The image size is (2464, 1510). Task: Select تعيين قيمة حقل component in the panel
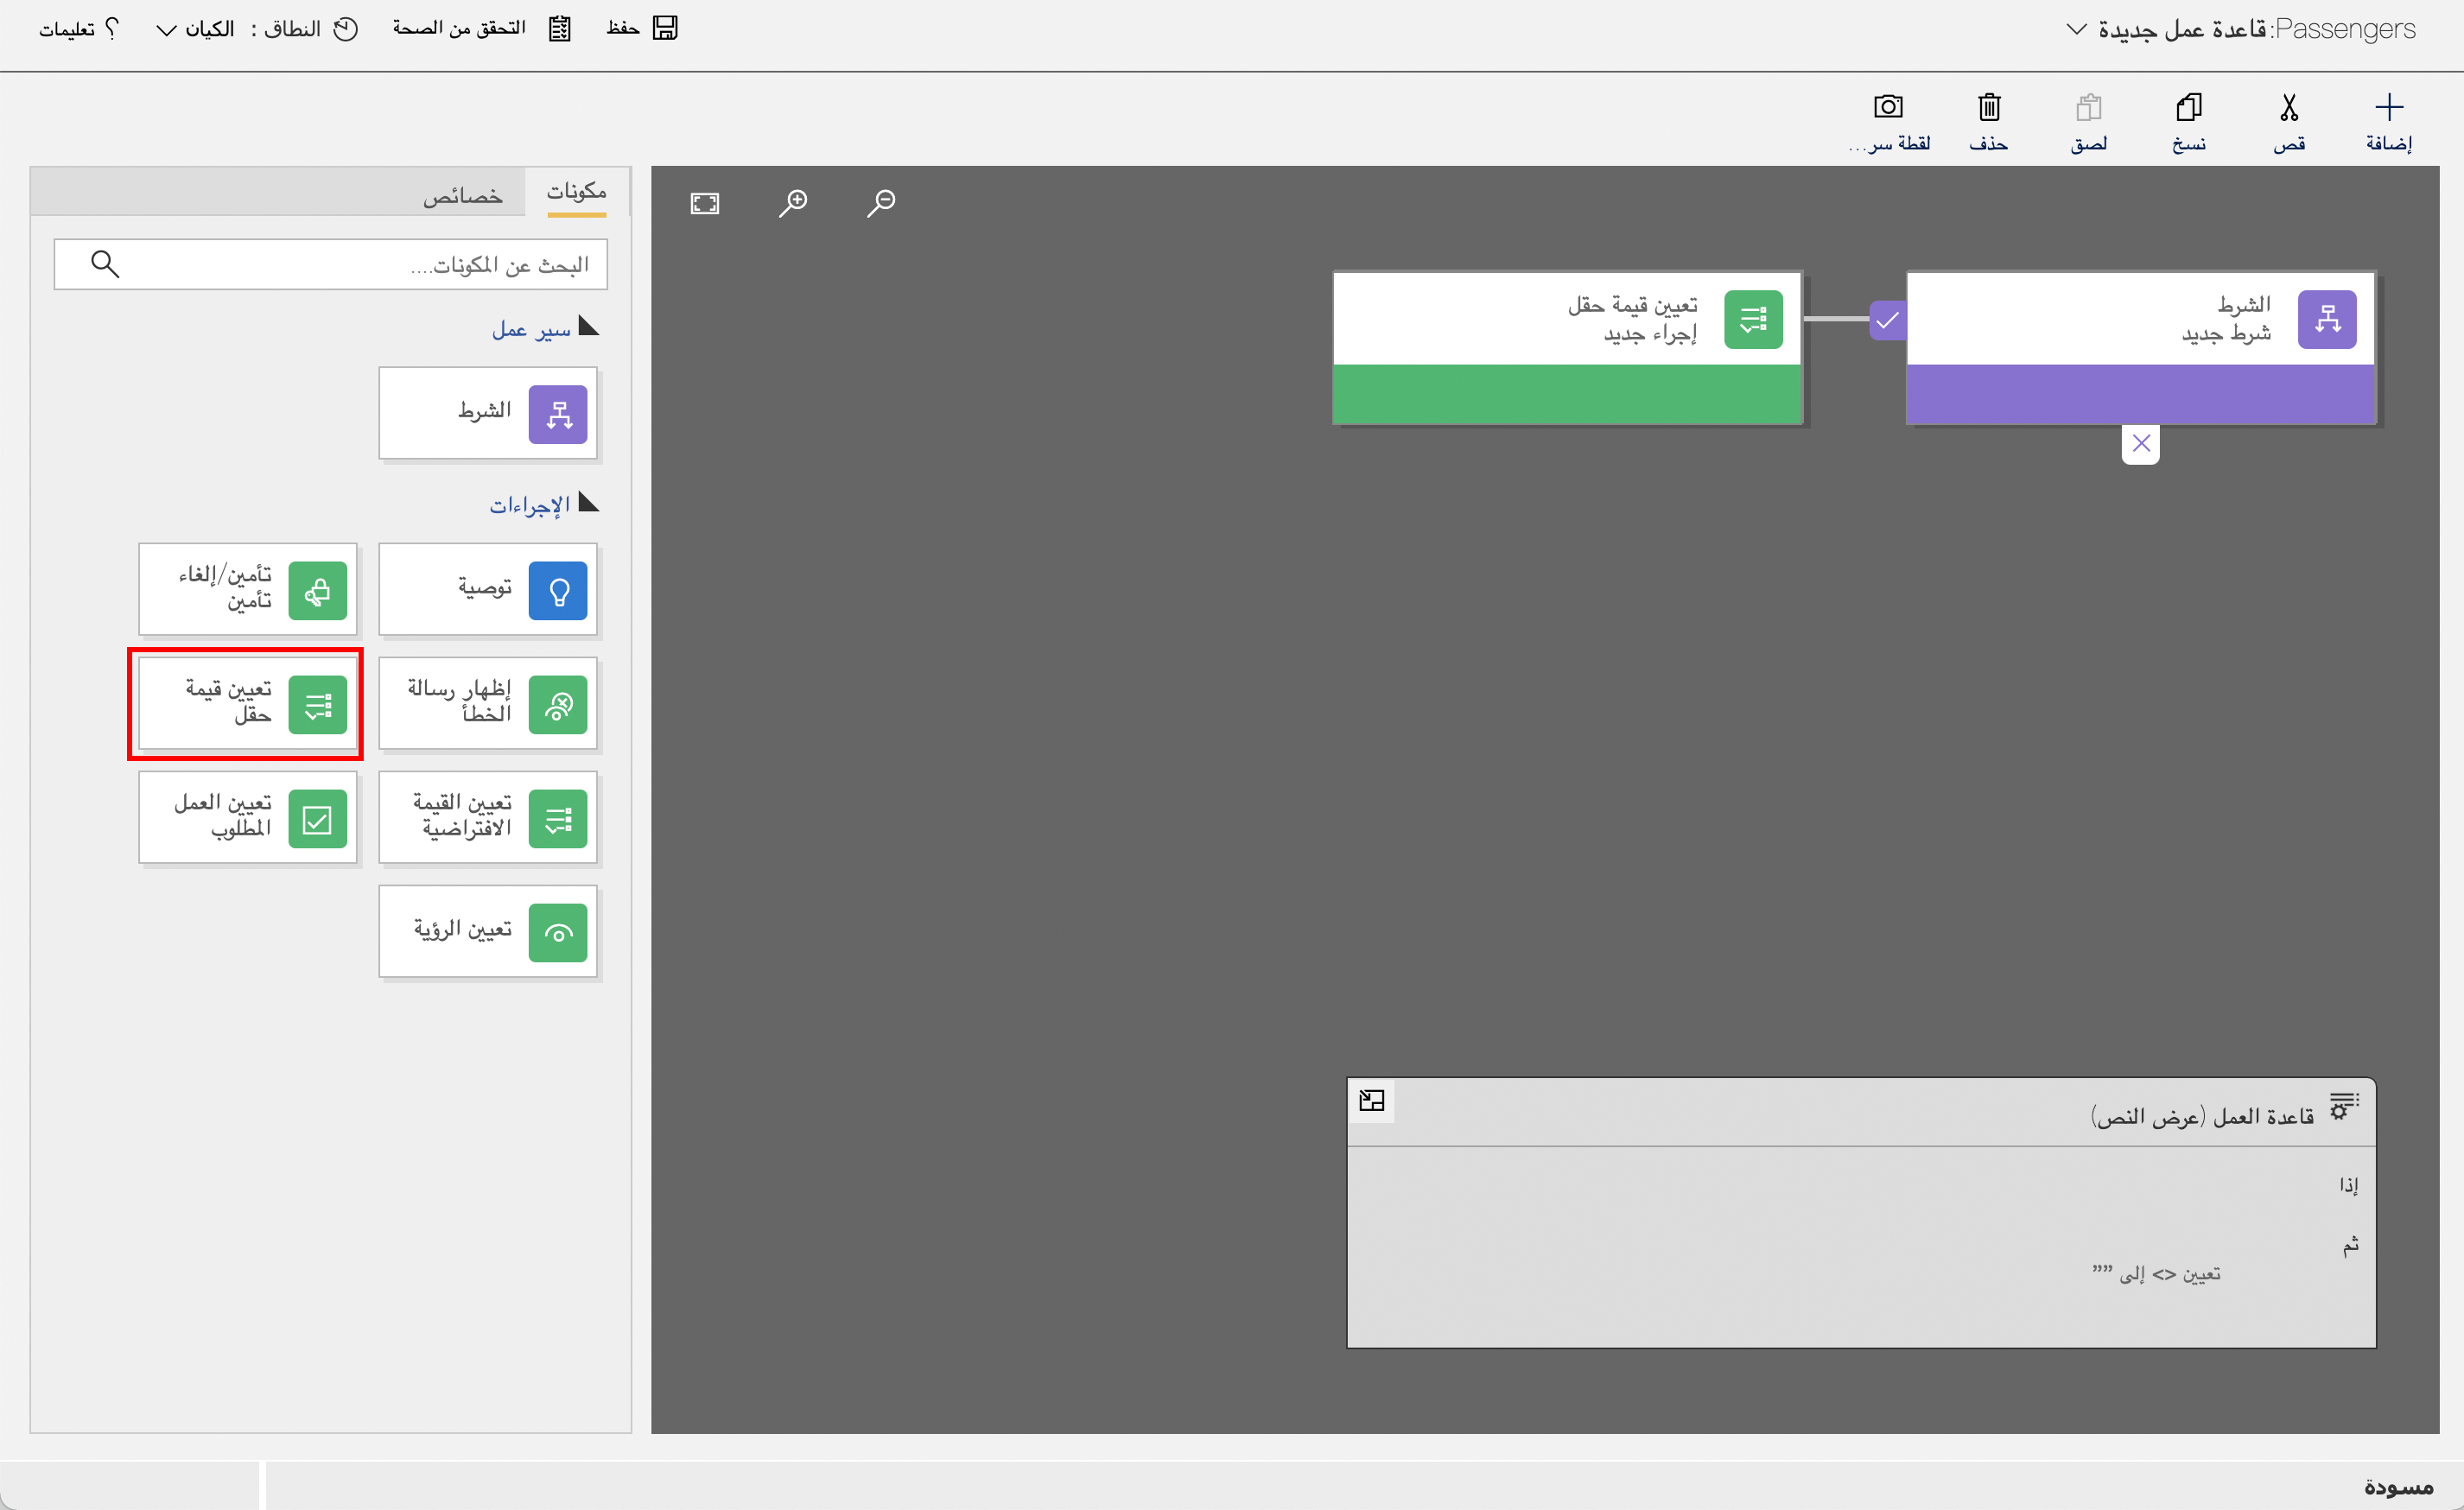pyautogui.click(x=248, y=704)
